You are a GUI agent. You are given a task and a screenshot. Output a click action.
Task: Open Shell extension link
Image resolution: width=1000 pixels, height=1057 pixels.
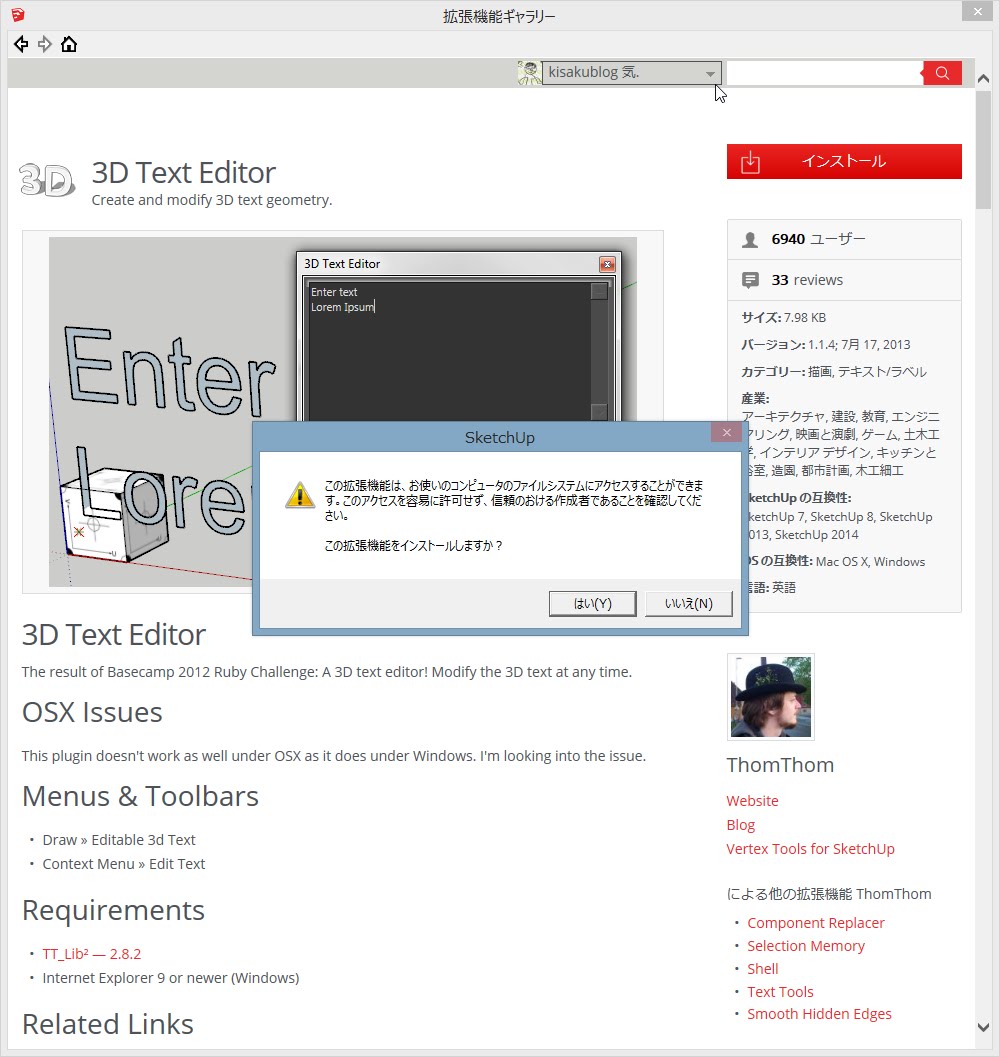(x=763, y=969)
